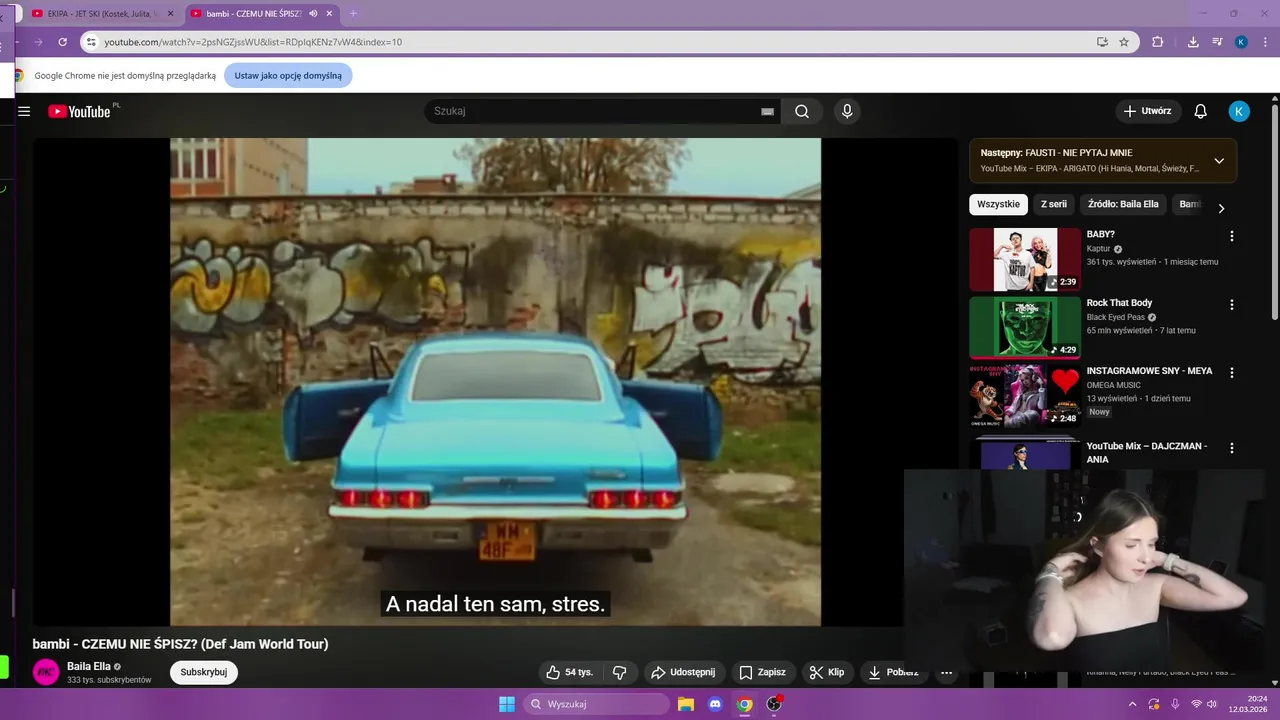Open Chrome media controls icon

1217,42
